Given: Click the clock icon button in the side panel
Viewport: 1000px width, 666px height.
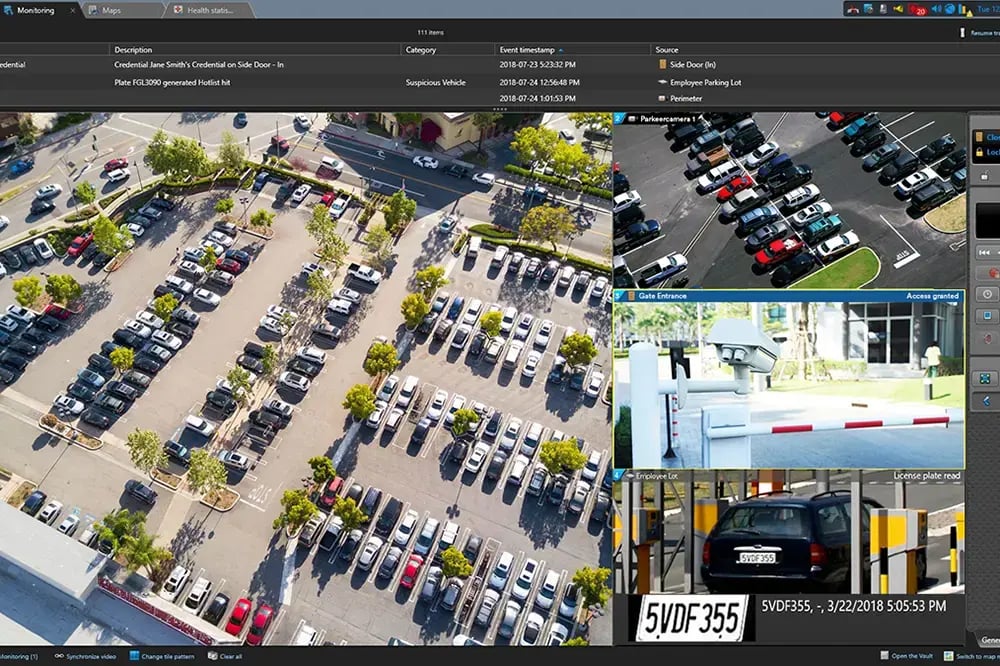Looking at the screenshot, I should coord(987,294).
